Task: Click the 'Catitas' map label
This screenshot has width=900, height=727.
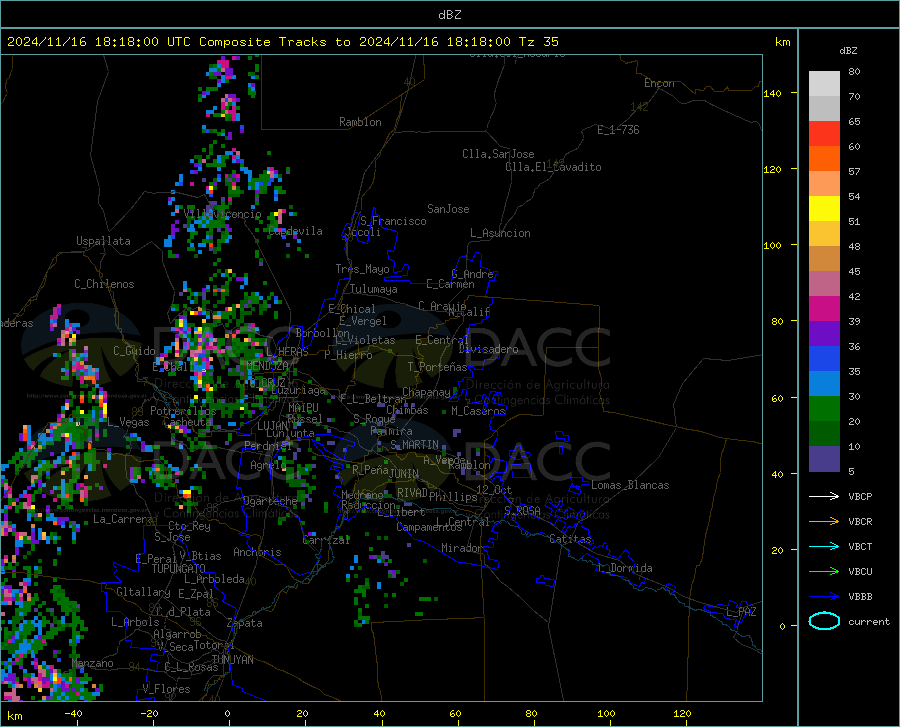Action: tap(571, 539)
